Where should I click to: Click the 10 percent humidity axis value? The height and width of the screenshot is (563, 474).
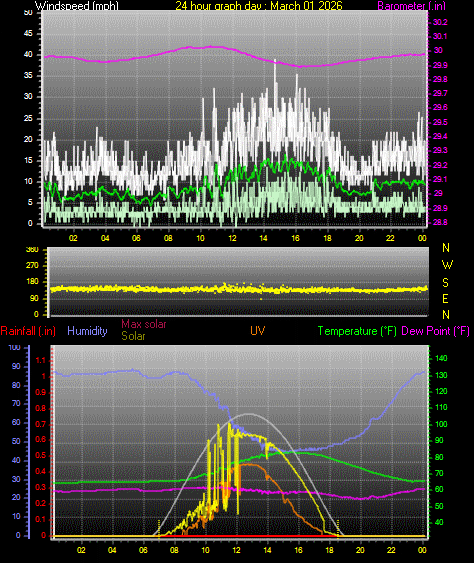click(x=16, y=517)
